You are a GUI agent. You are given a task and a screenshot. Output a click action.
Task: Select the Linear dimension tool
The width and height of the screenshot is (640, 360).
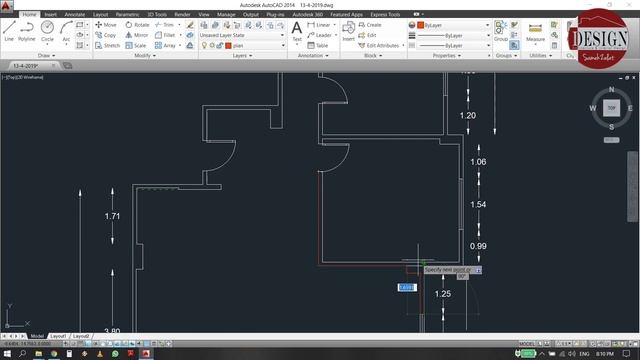click(319, 25)
